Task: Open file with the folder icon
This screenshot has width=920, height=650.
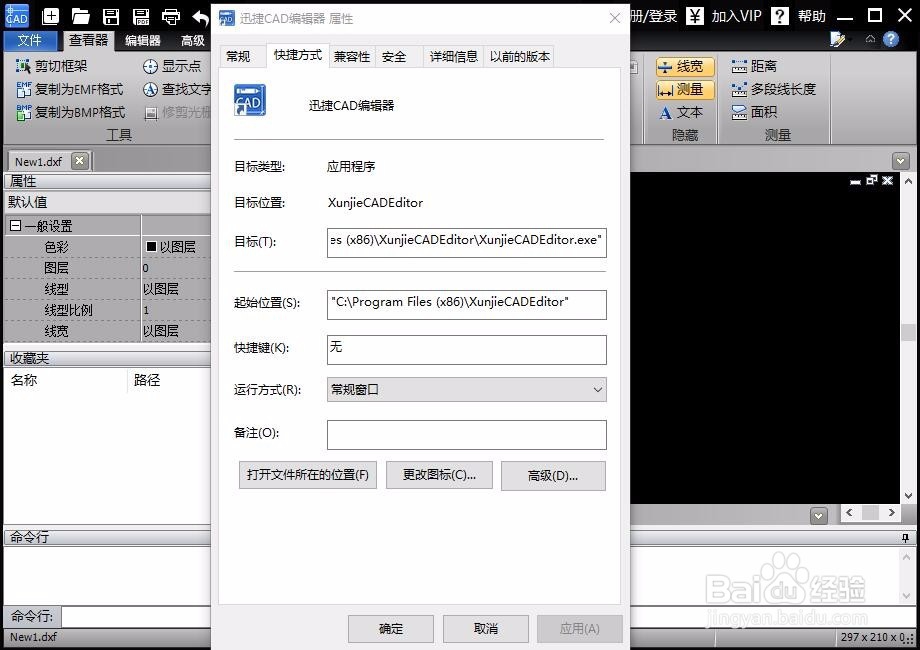Action: [x=80, y=16]
